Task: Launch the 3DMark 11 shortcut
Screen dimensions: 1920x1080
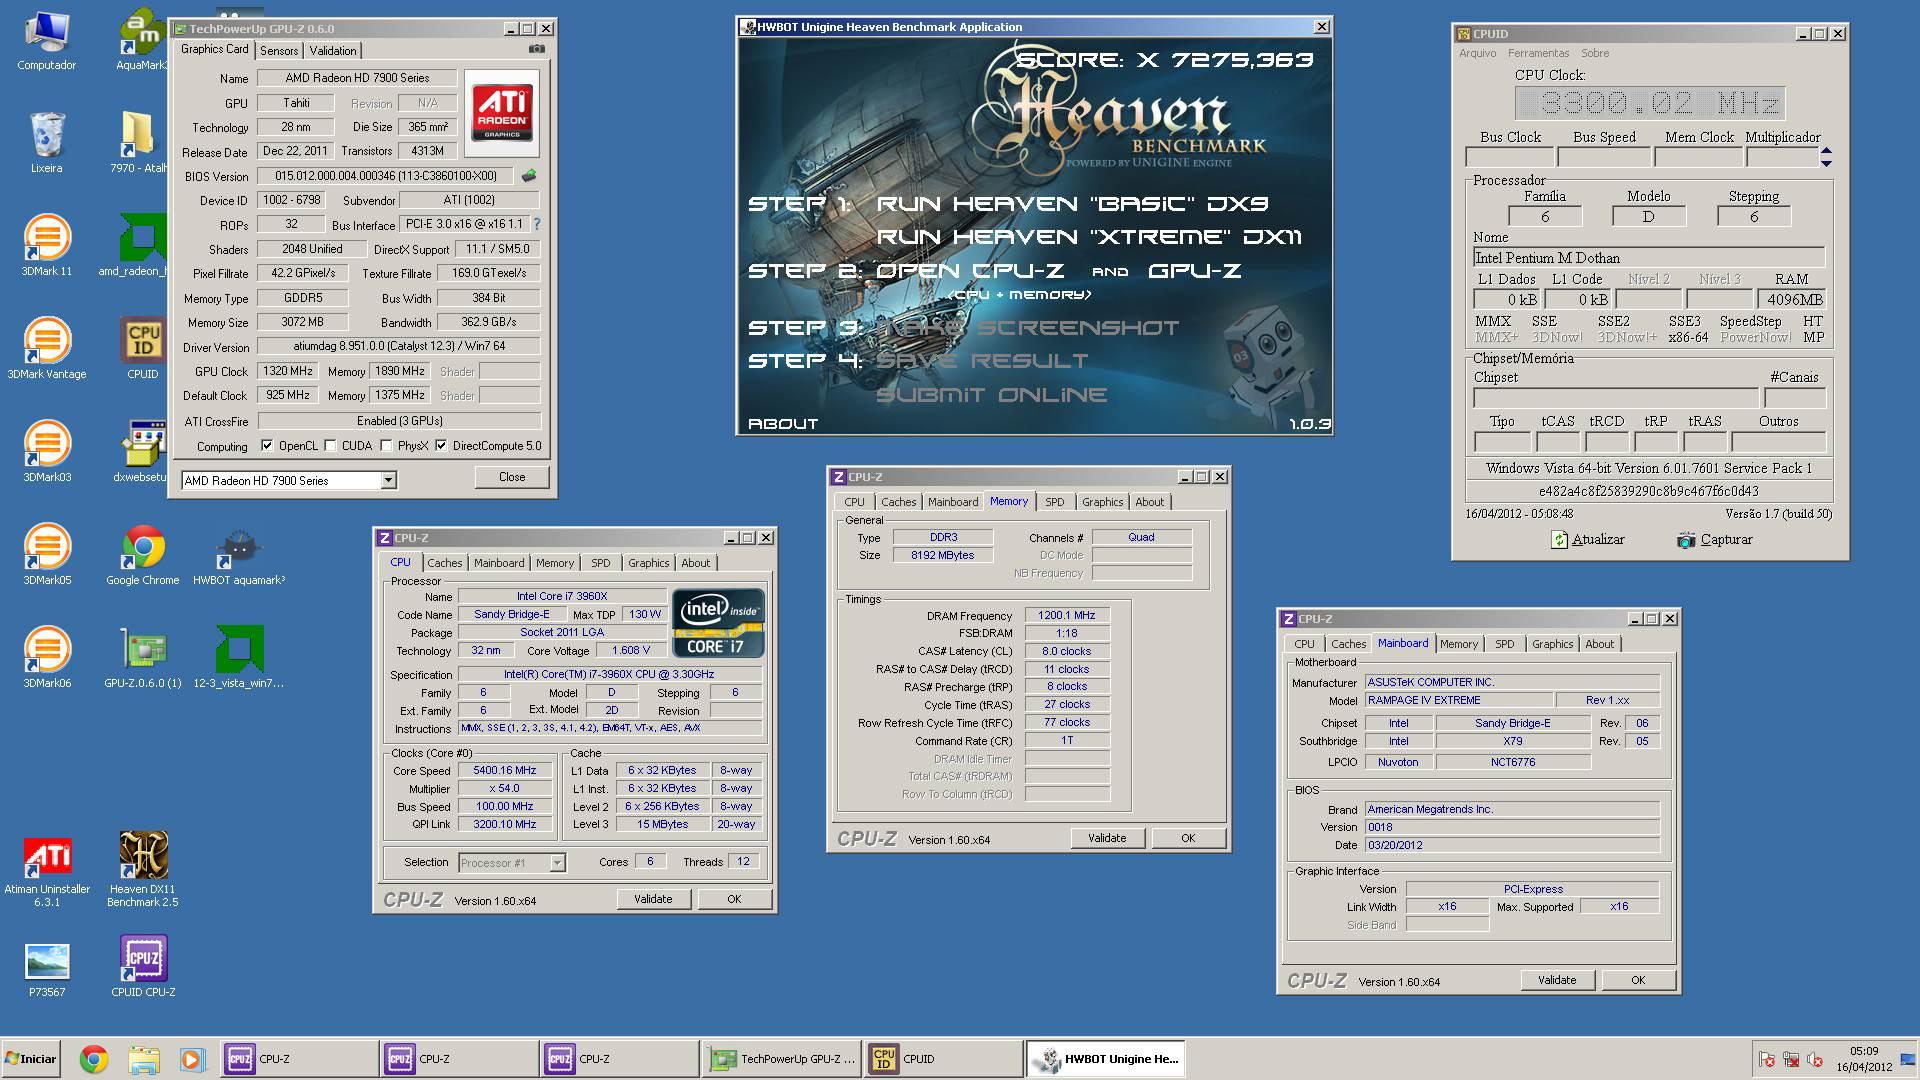Action: point(46,246)
